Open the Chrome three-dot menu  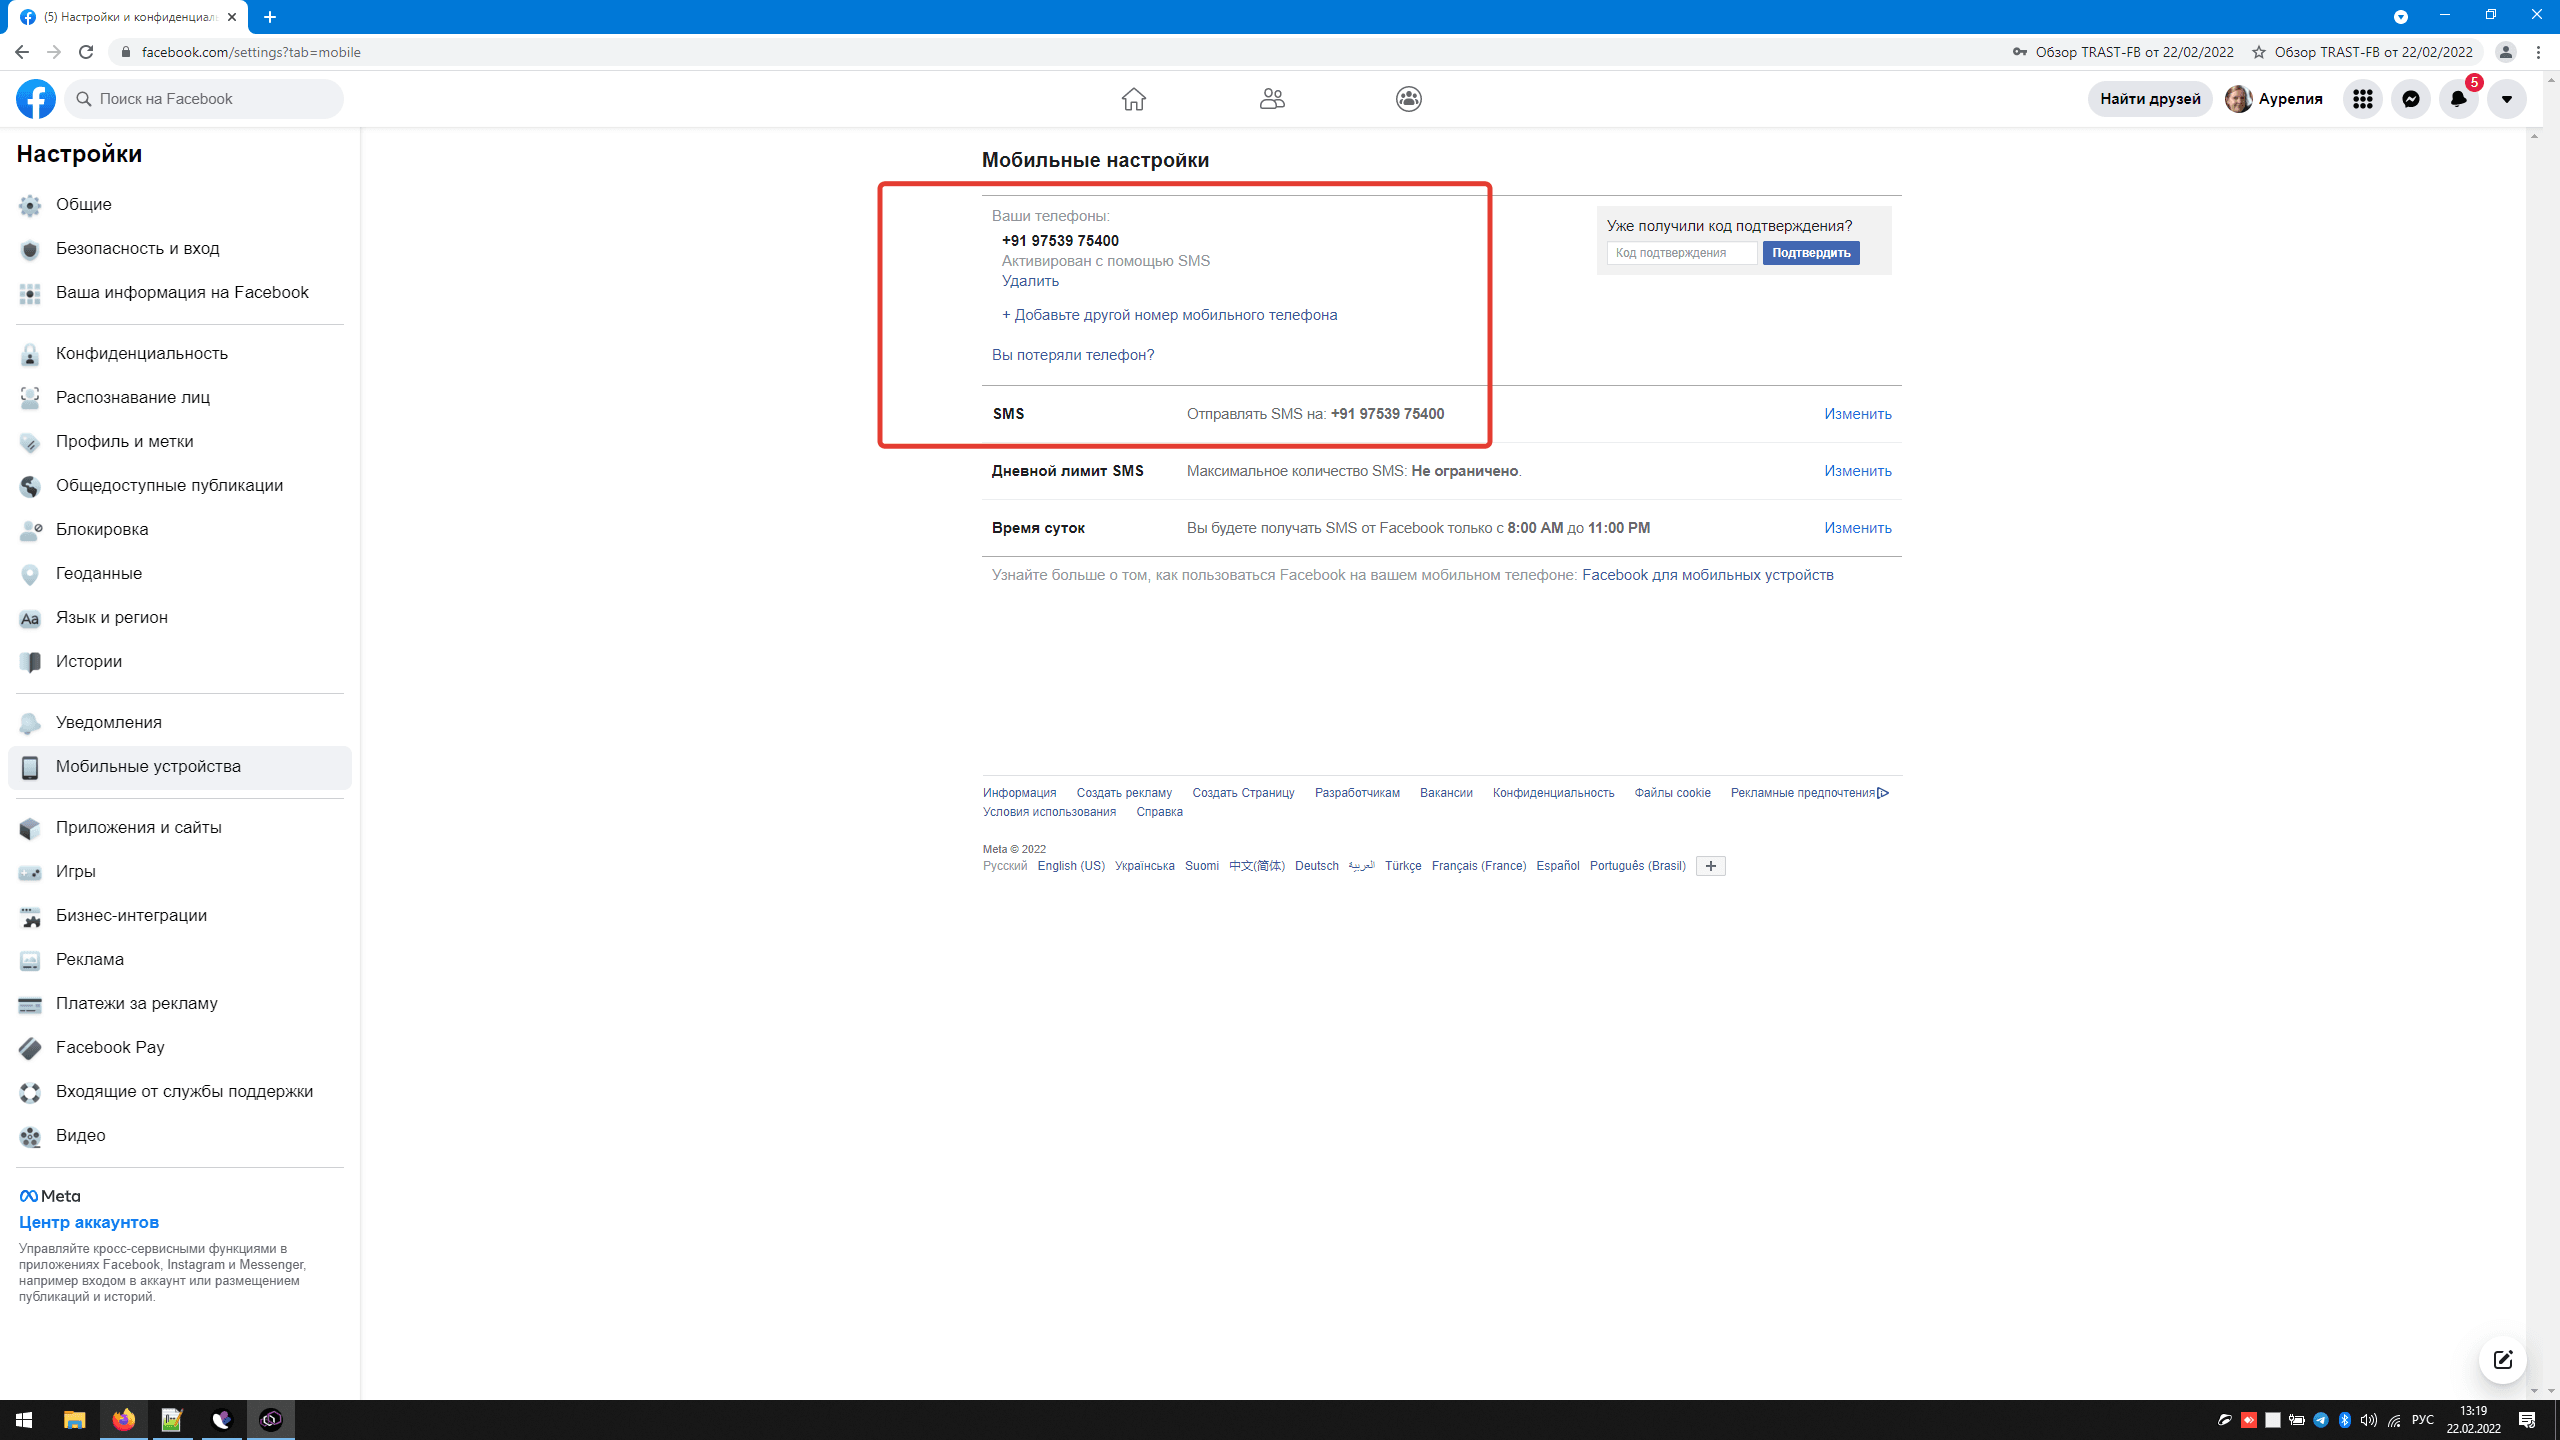2538,52
